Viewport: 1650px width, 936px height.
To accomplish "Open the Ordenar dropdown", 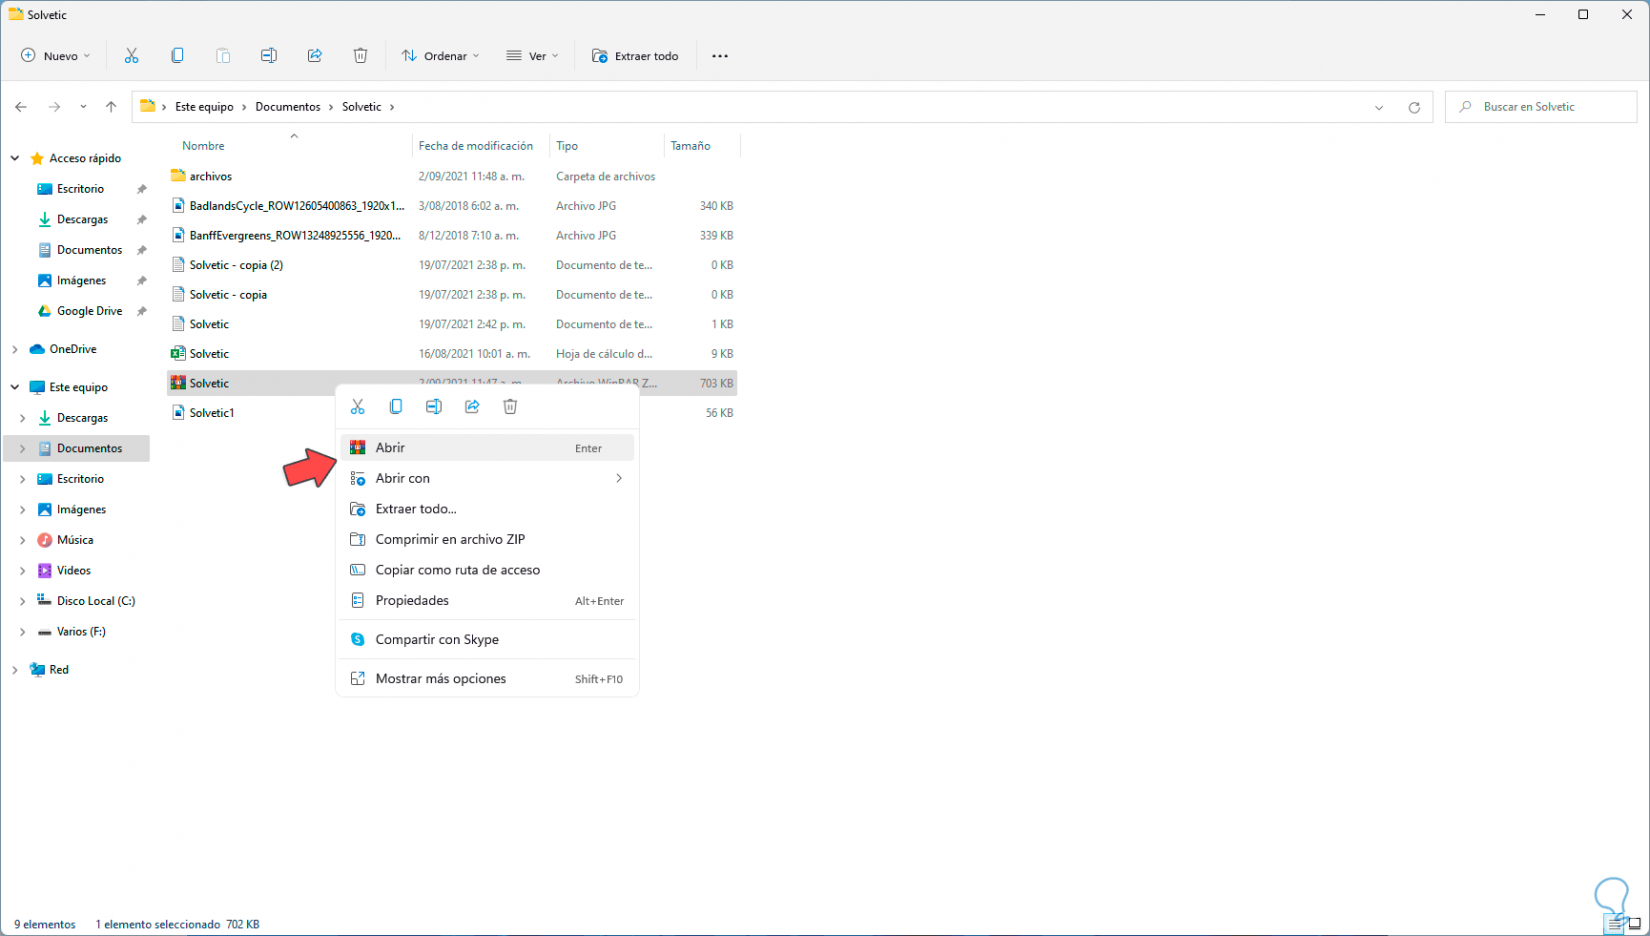I will click(x=440, y=56).
